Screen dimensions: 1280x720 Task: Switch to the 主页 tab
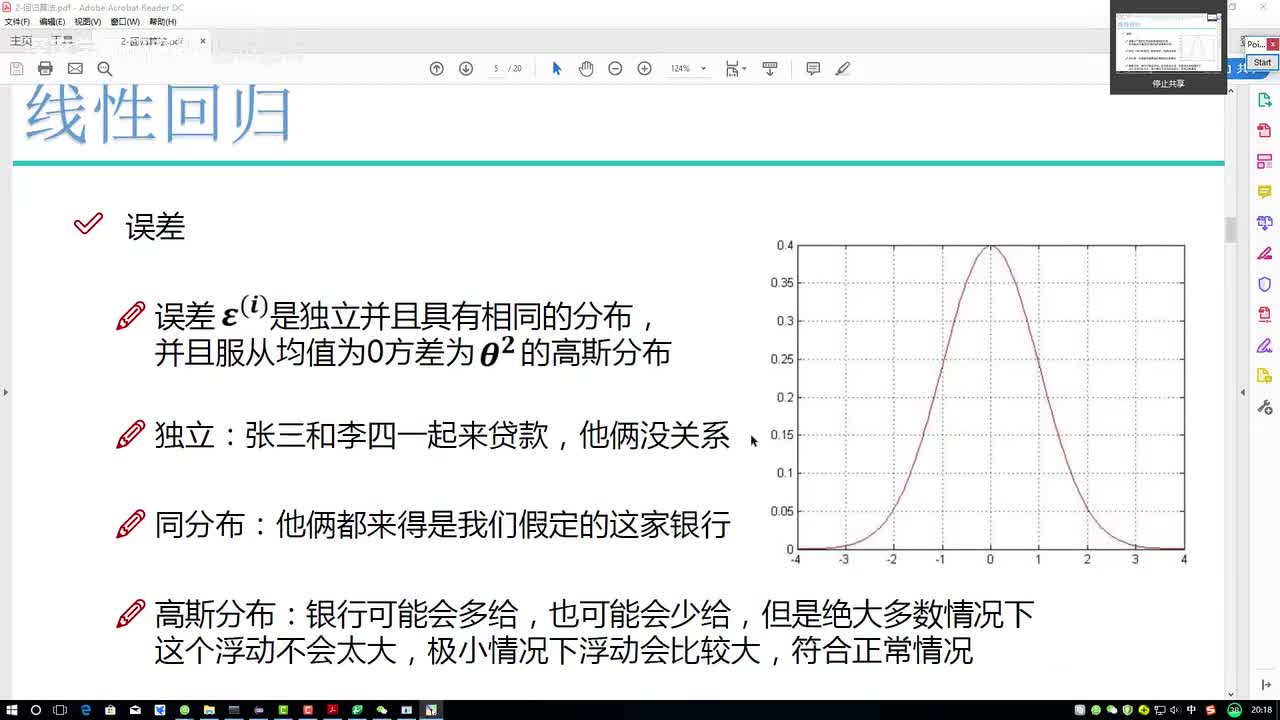click(x=21, y=41)
